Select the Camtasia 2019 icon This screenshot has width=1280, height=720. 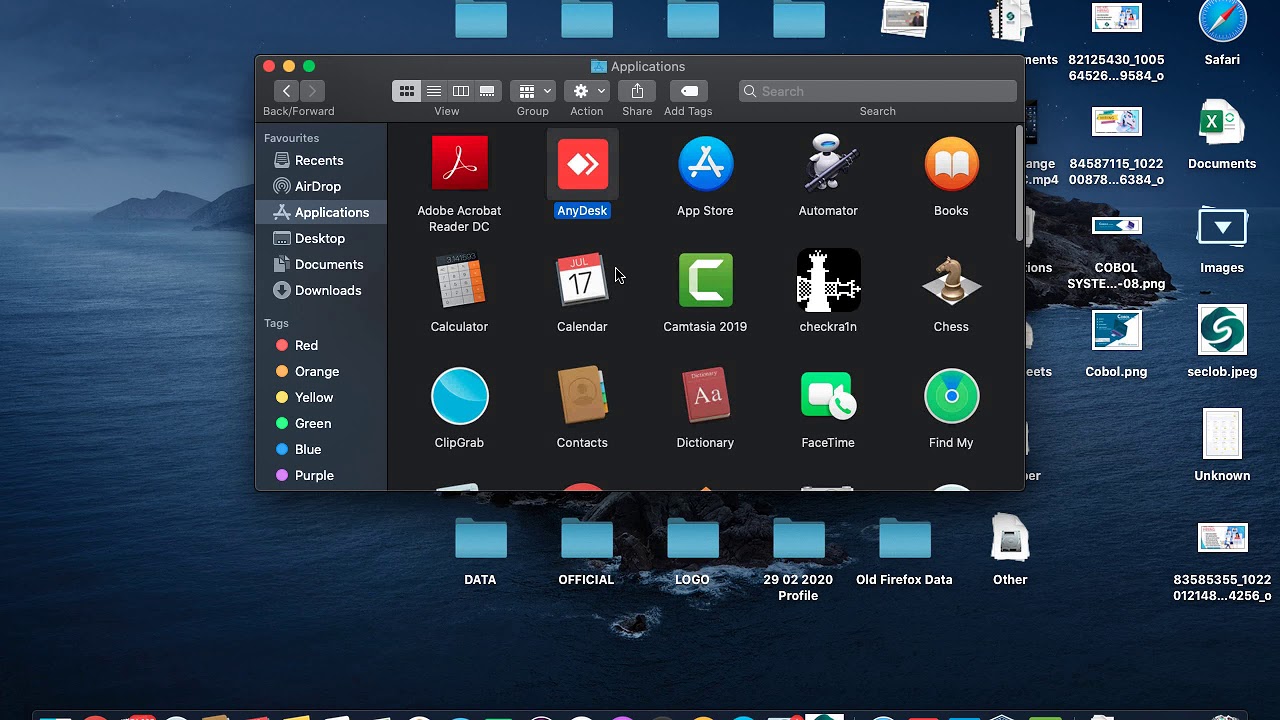coord(705,279)
